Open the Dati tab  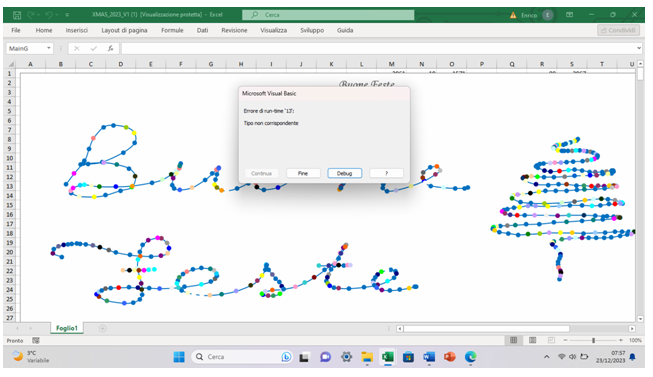[202, 30]
